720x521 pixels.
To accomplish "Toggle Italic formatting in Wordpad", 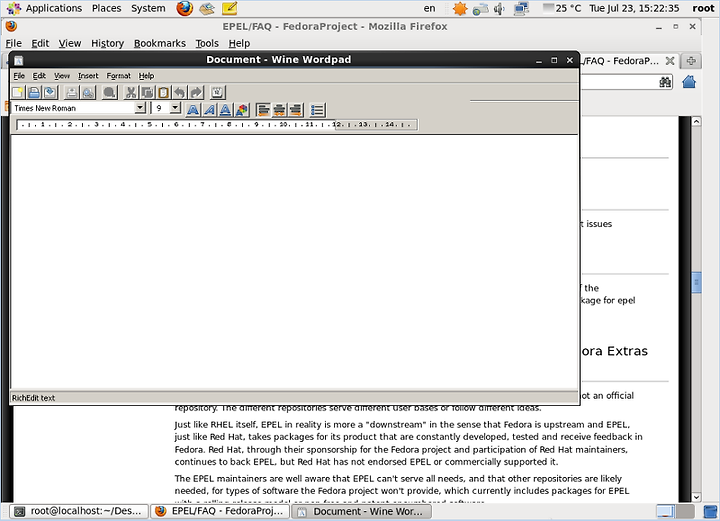I will [209, 109].
